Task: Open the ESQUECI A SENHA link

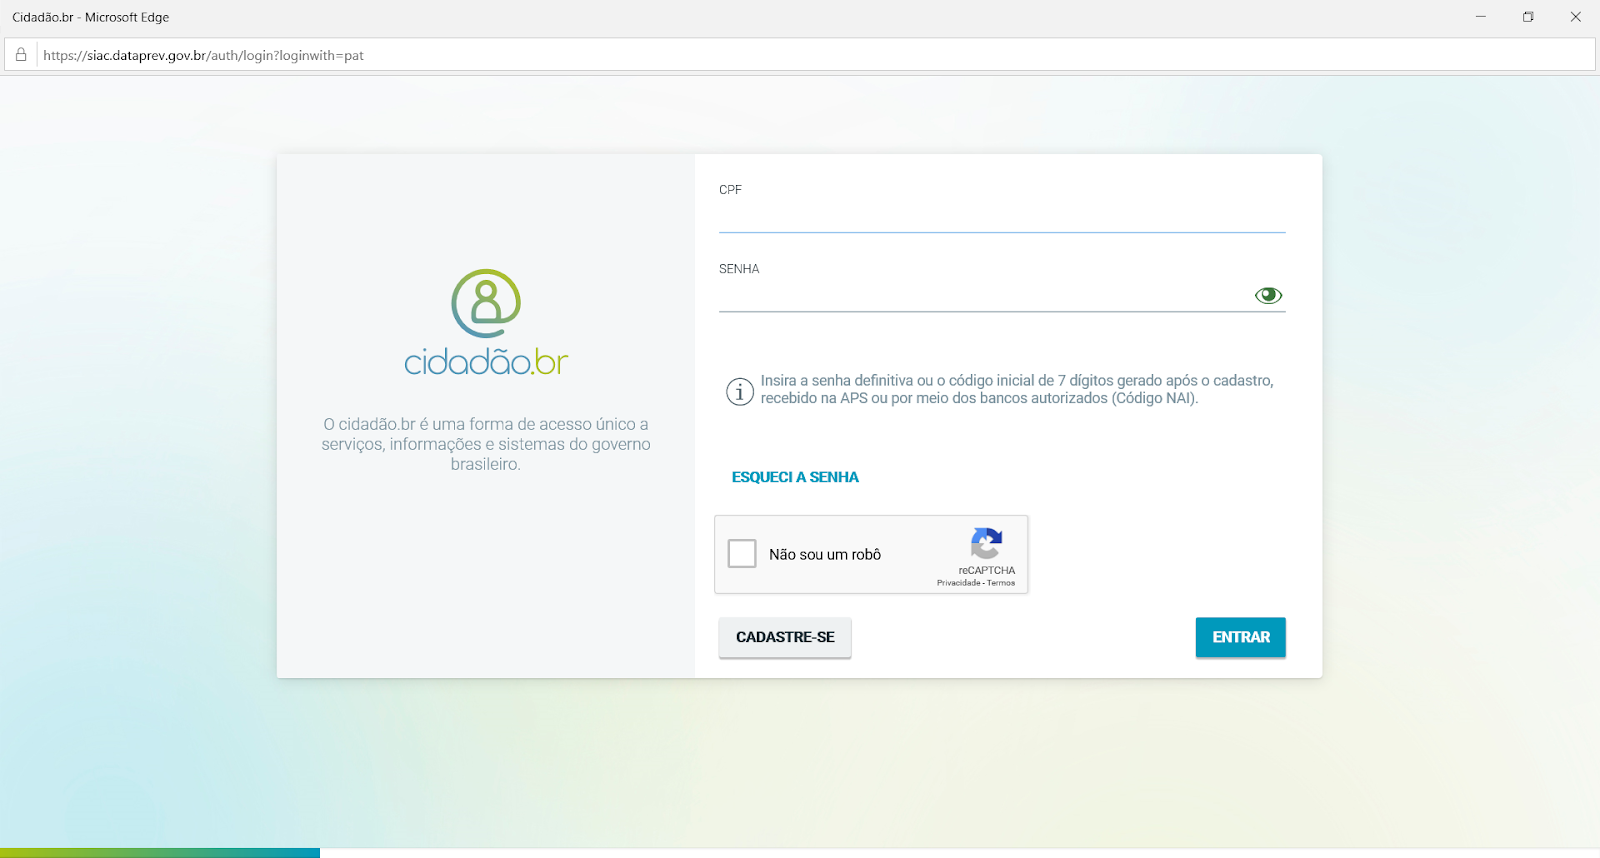Action: pos(795,477)
